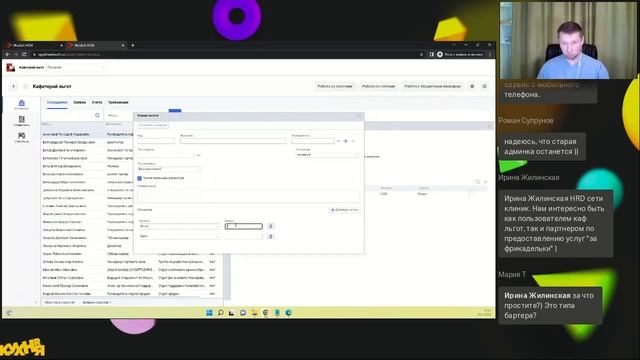Open the settings gear in the page header
Image resolution: width=640 pixels, height=360 pixels.
(484, 87)
